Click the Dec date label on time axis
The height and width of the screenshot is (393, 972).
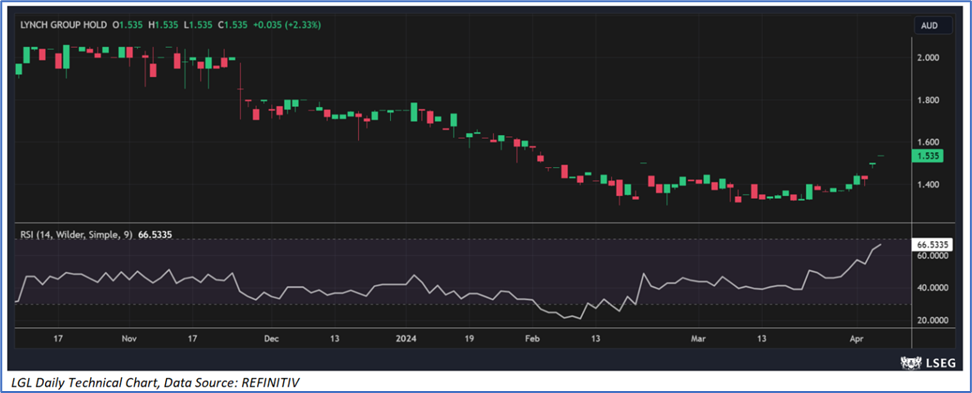(272, 339)
